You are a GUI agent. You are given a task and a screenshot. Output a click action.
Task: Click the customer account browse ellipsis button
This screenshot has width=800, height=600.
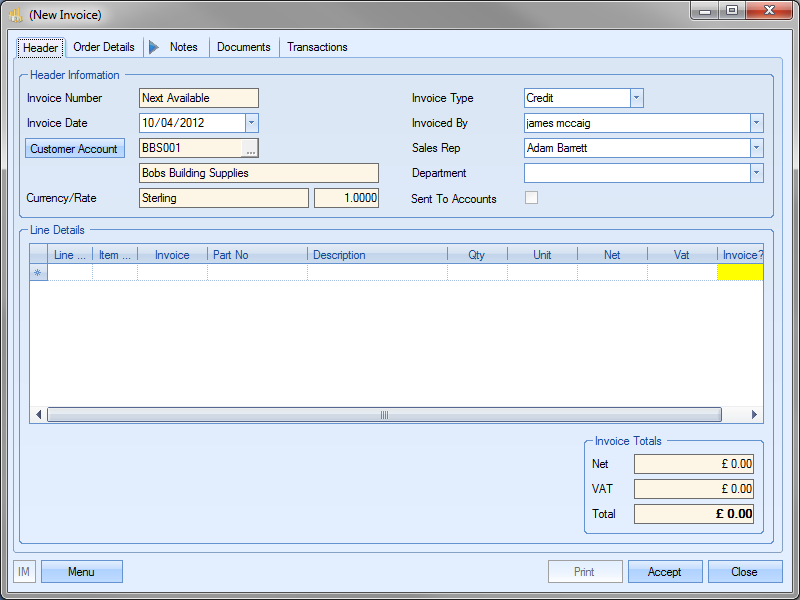pos(250,149)
